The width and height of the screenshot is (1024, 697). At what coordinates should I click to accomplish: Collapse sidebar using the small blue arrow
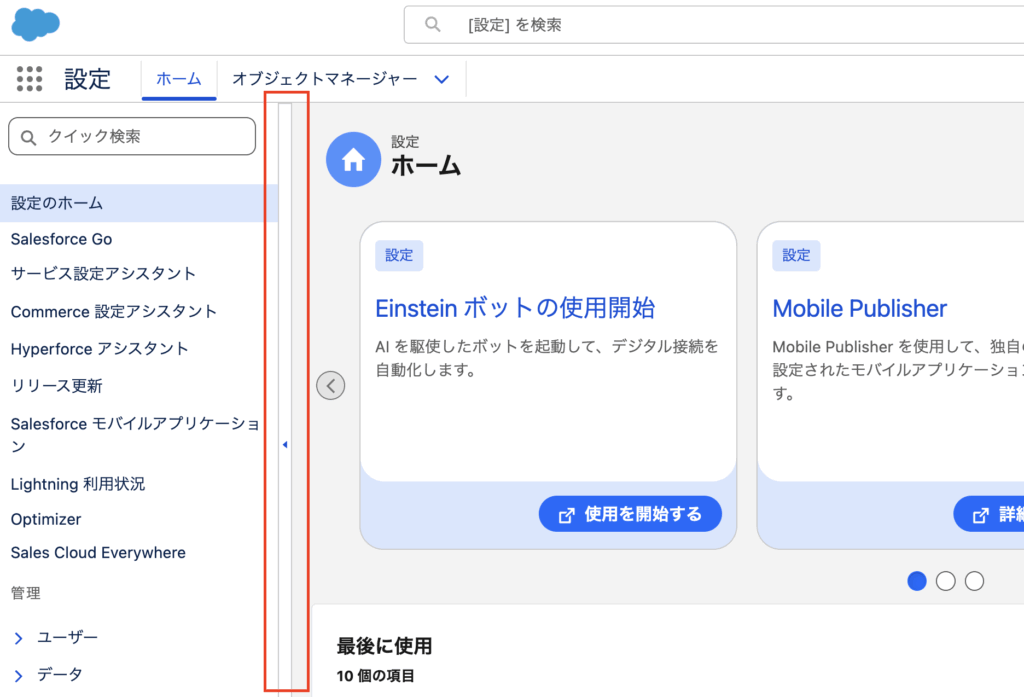[285, 444]
